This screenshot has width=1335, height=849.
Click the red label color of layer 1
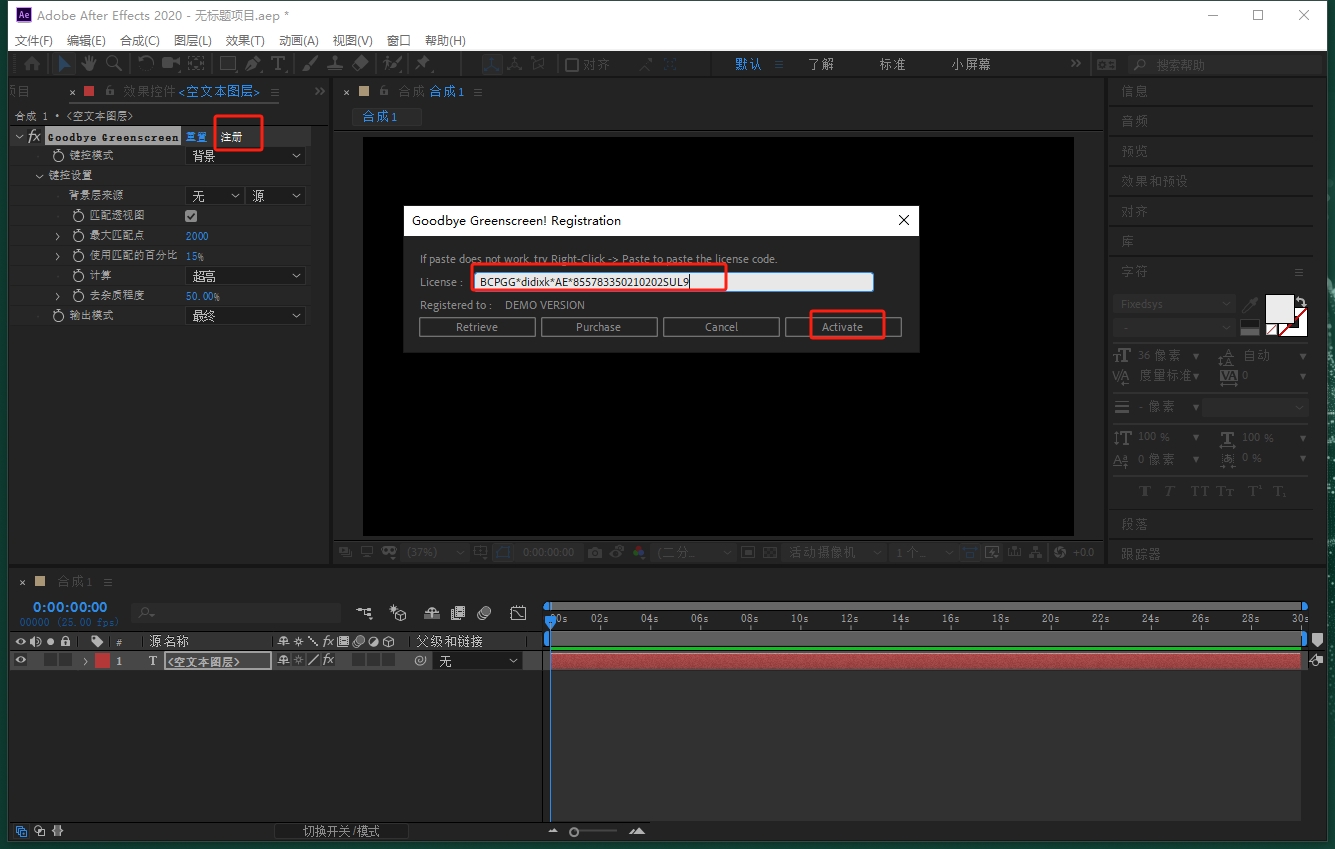[x=102, y=661]
